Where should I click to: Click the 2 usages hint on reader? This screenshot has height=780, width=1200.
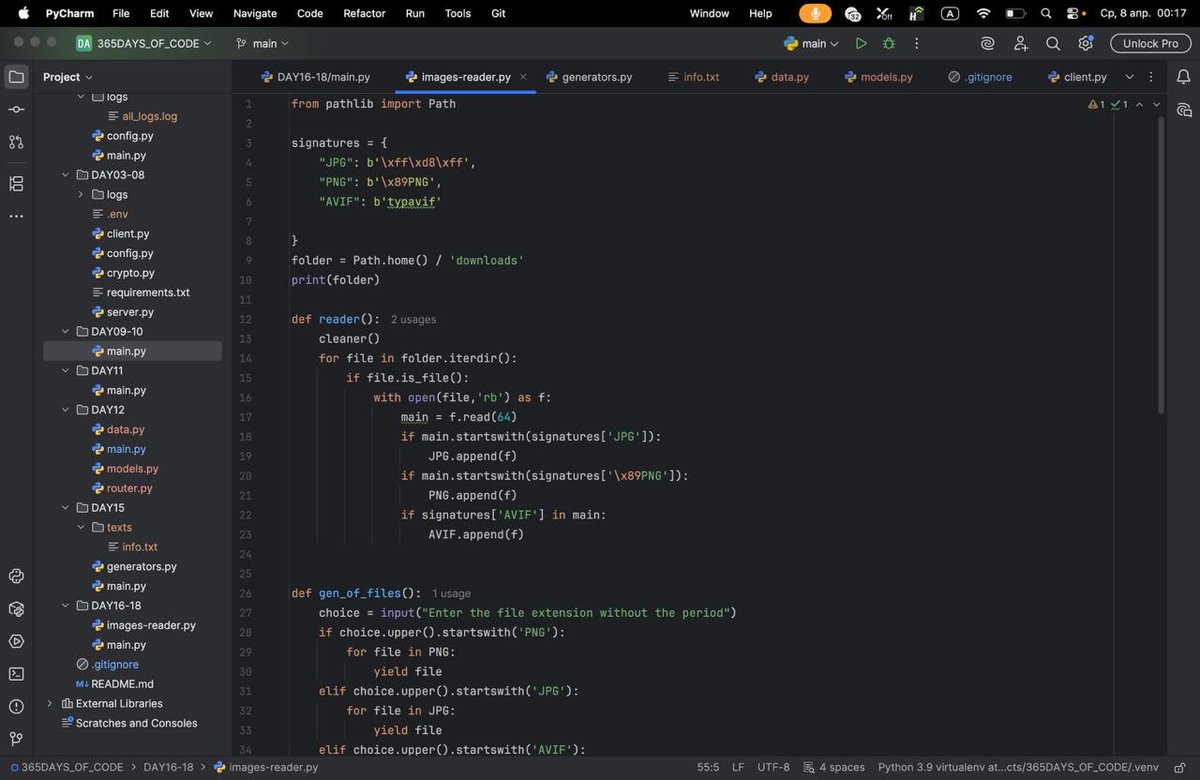click(x=413, y=320)
